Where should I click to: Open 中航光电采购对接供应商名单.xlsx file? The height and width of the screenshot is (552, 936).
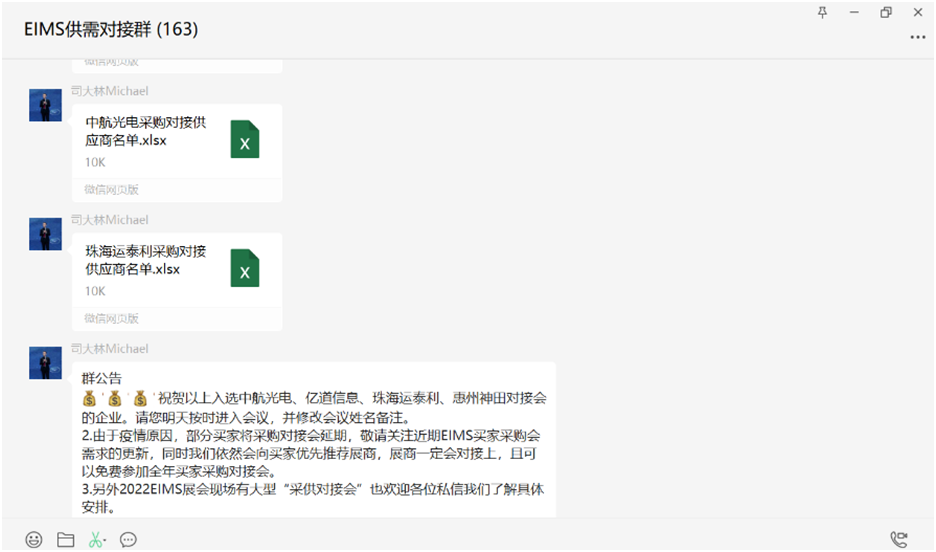(x=177, y=153)
